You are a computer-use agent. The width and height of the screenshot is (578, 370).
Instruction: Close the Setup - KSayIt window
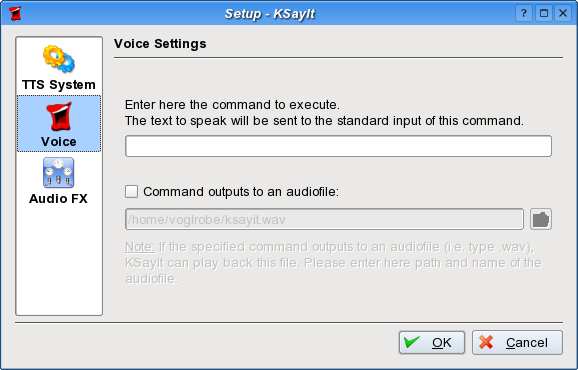click(x=563, y=14)
